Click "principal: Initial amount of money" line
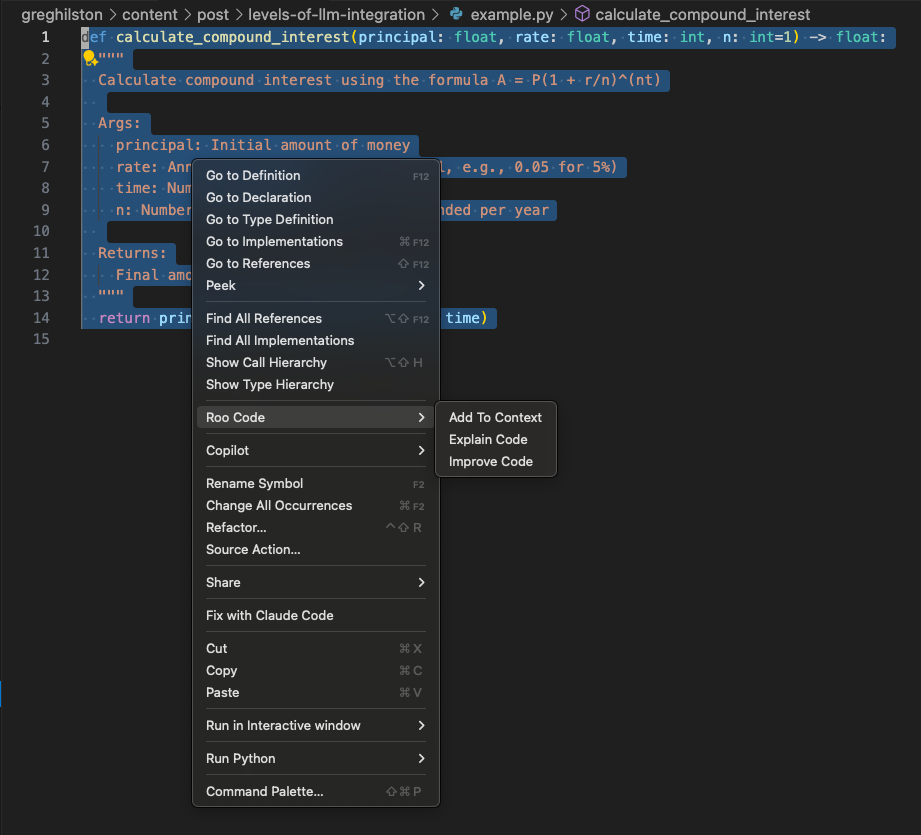 263,145
